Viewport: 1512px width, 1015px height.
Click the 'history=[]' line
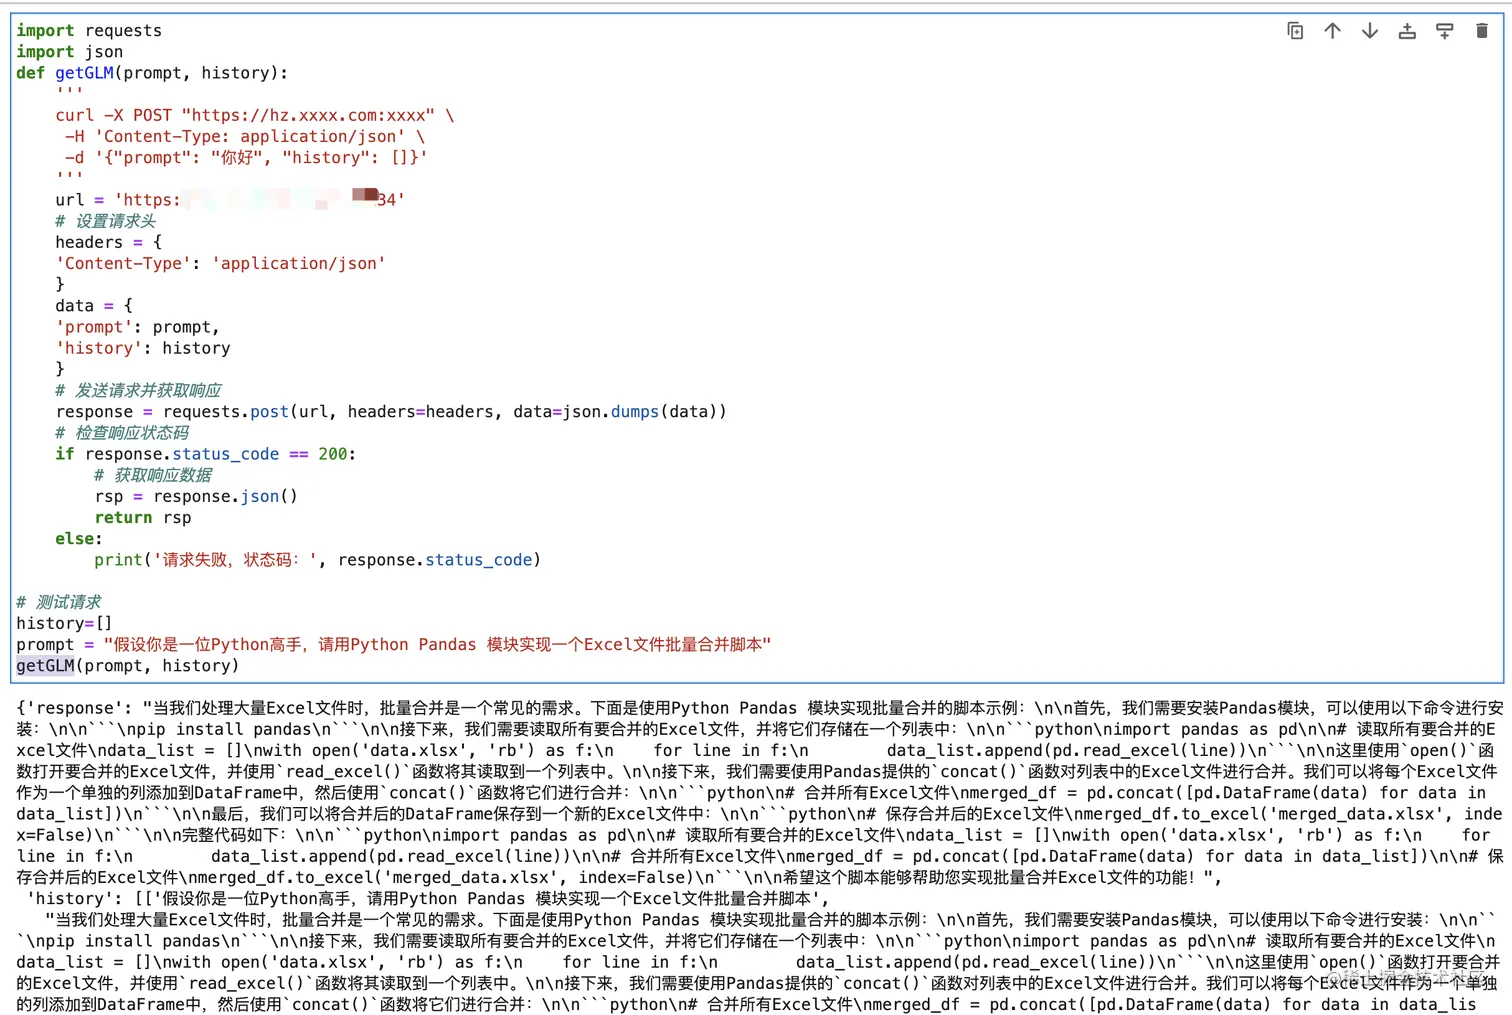click(x=64, y=623)
